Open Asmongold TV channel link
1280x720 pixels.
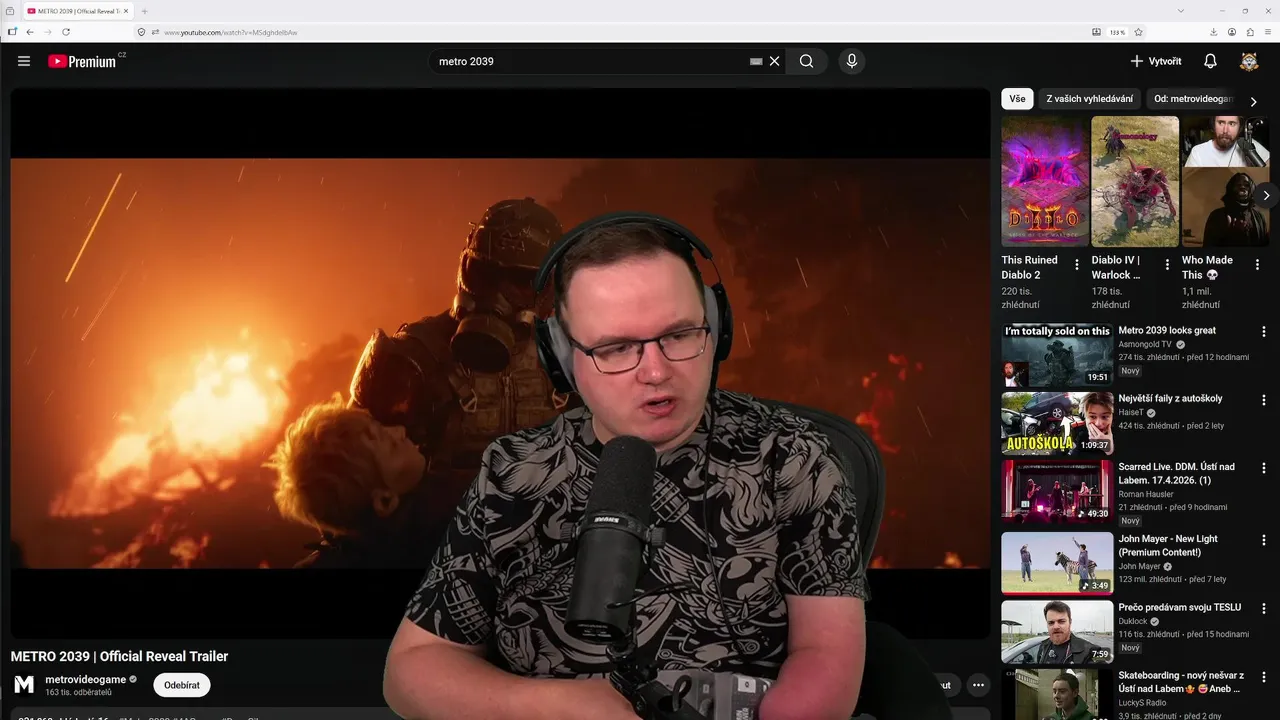(x=1145, y=344)
